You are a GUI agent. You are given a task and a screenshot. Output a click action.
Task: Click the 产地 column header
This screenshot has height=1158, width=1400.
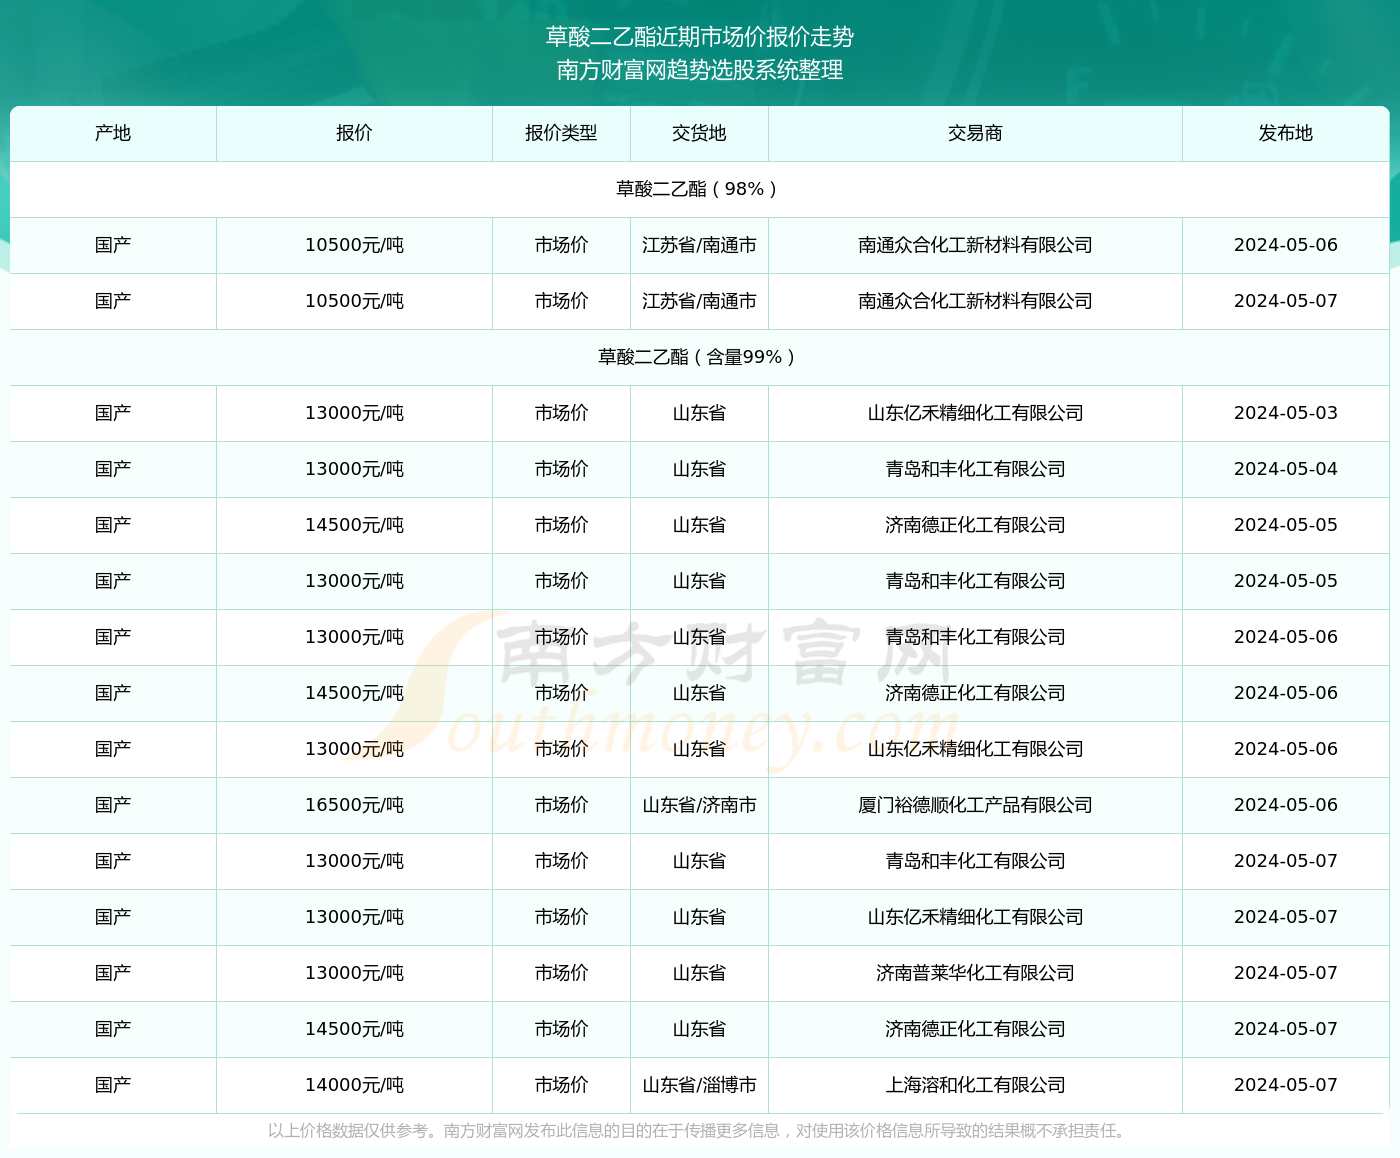click(x=113, y=133)
